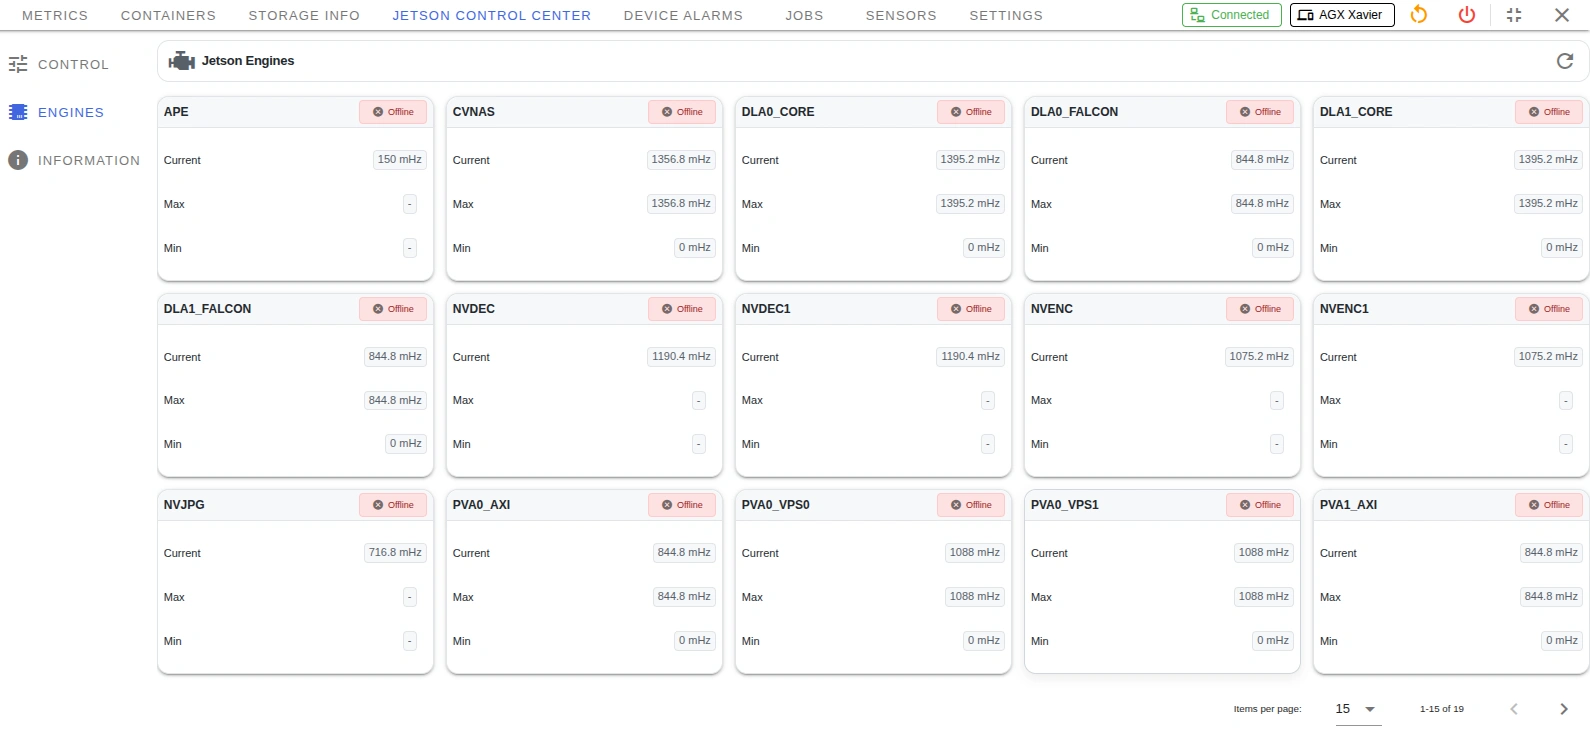Go to next page of engines
The height and width of the screenshot is (735, 1590).
pos(1563,709)
